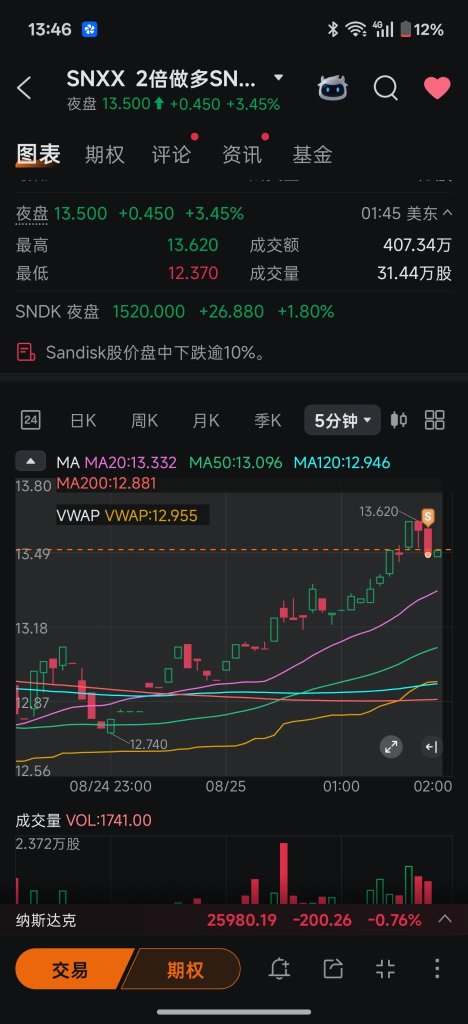Toggle the heart favorite icon
The width and height of the screenshot is (468, 1024).
(437, 88)
